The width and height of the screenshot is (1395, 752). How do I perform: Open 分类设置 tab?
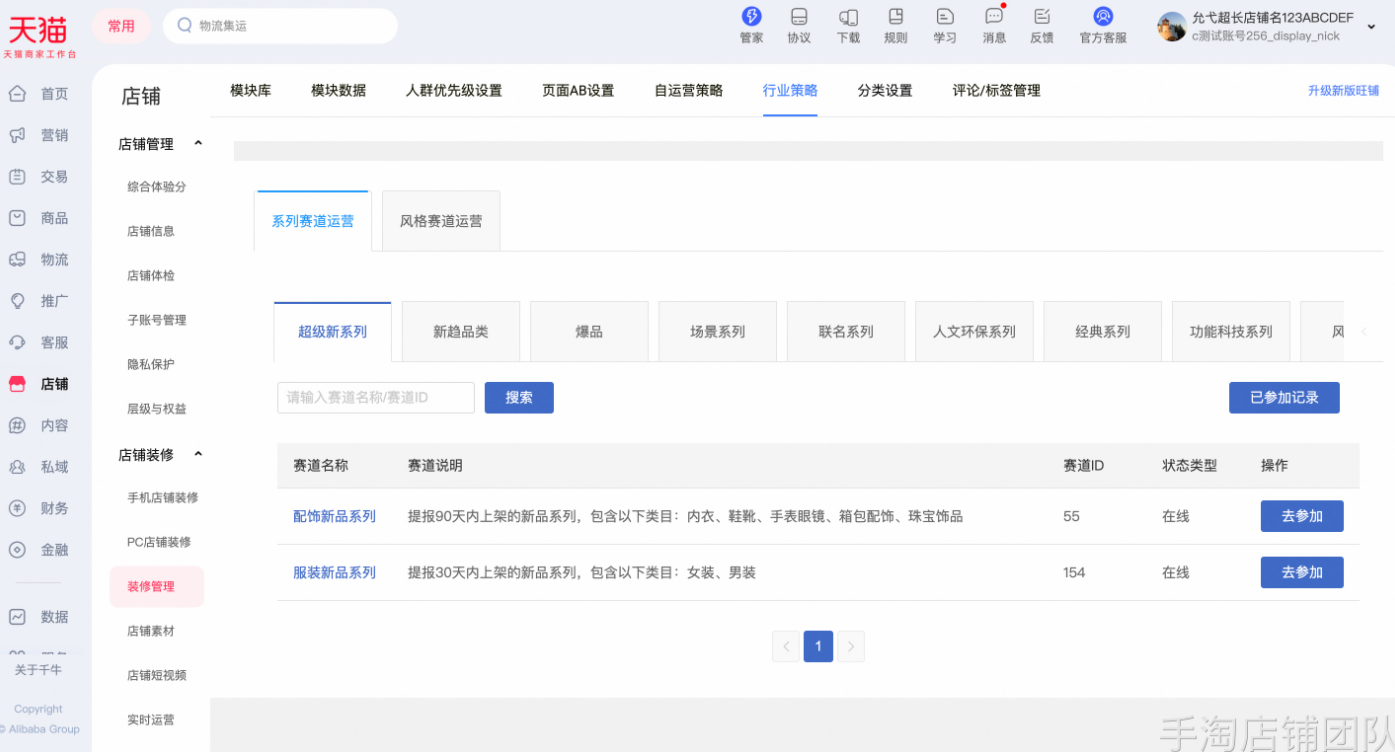885,90
